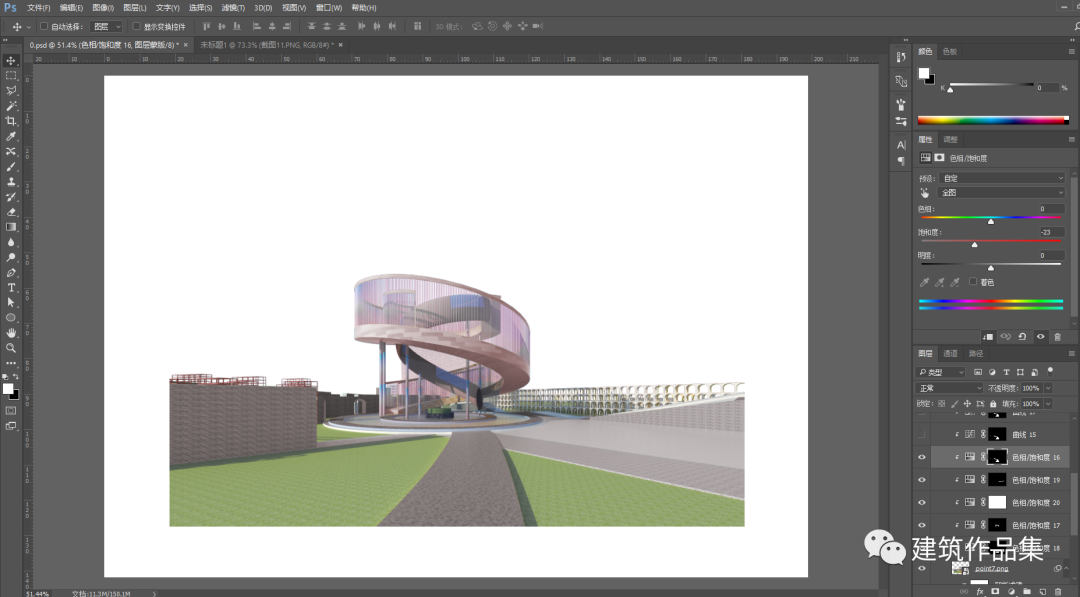Image resolution: width=1080 pixels, height=597 pixels.
Task: Open the blend mode dropdown
Action: click(950, 388)
